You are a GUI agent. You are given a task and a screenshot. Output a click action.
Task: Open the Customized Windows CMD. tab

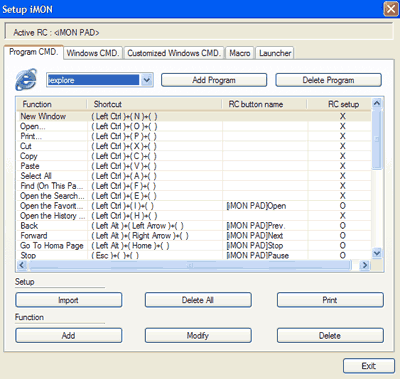(174, 53)
